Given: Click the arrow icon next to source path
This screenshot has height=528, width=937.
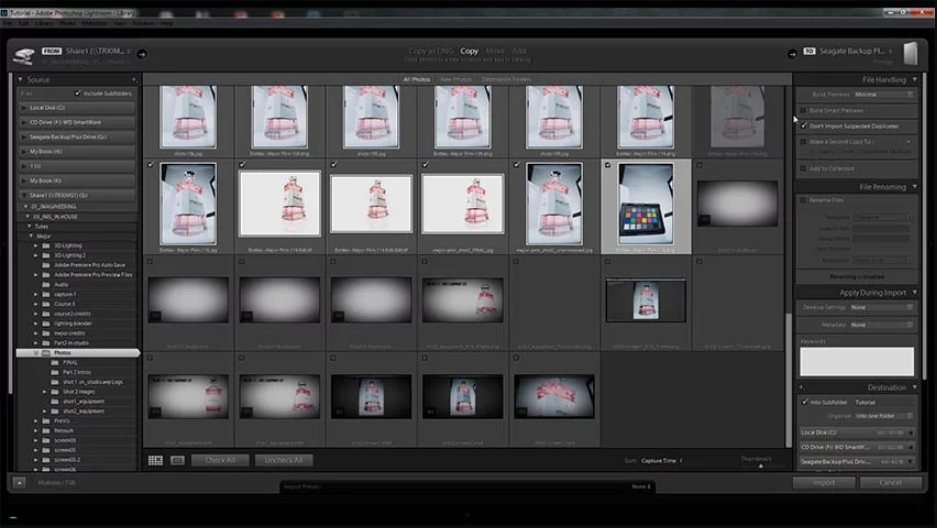Looking at the screenshot, I should (142, 54).
